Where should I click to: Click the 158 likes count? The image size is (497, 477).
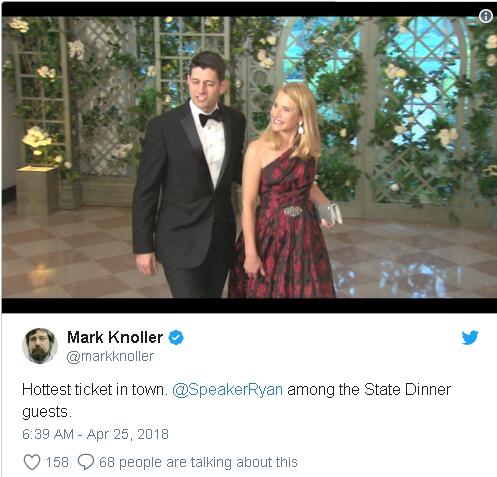click(57, 462)
